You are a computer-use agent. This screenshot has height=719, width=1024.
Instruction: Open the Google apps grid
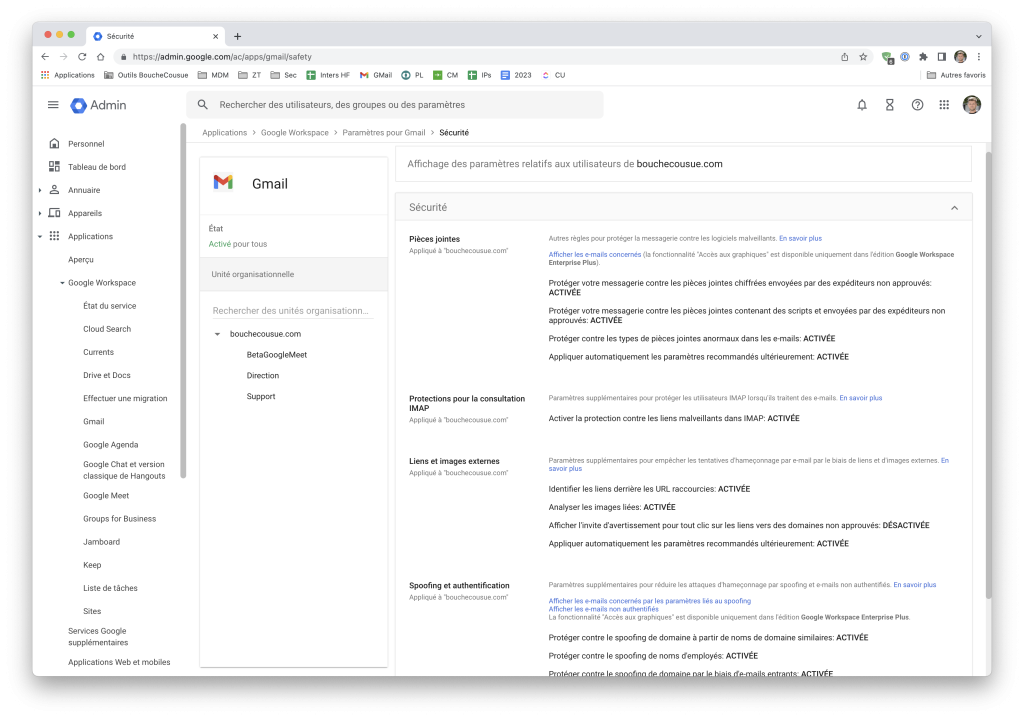944,105
